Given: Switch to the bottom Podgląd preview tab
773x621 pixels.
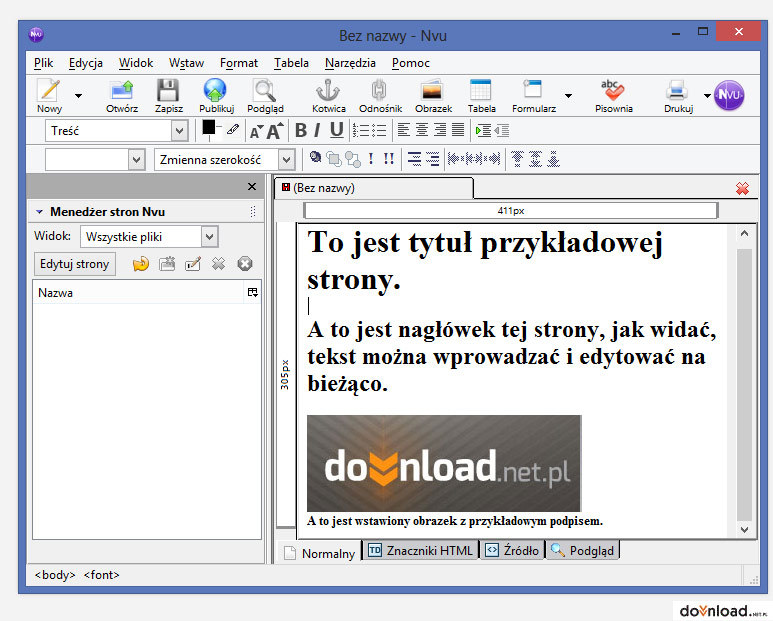Looking at the screenshot, I should pos(583,550).
